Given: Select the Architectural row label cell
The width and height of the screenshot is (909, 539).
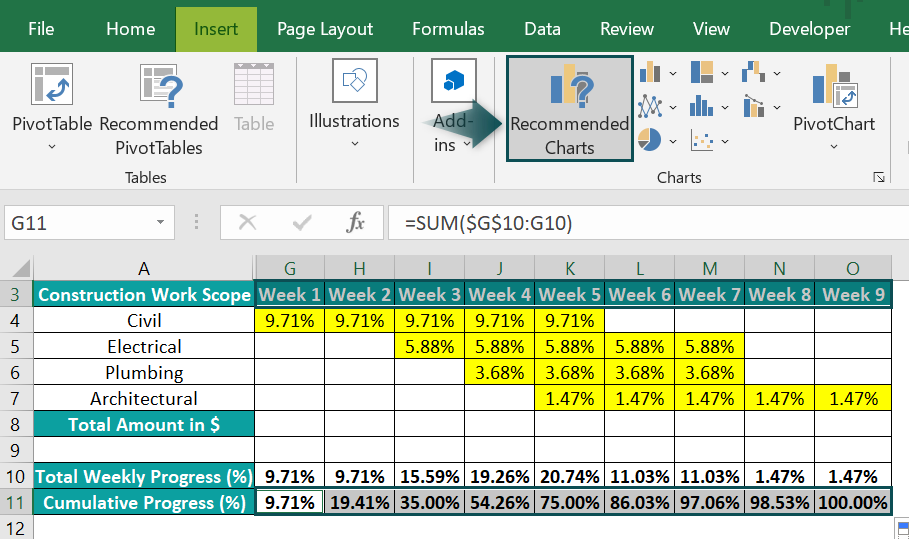Looking at the screenshot, I should point(144,399).
